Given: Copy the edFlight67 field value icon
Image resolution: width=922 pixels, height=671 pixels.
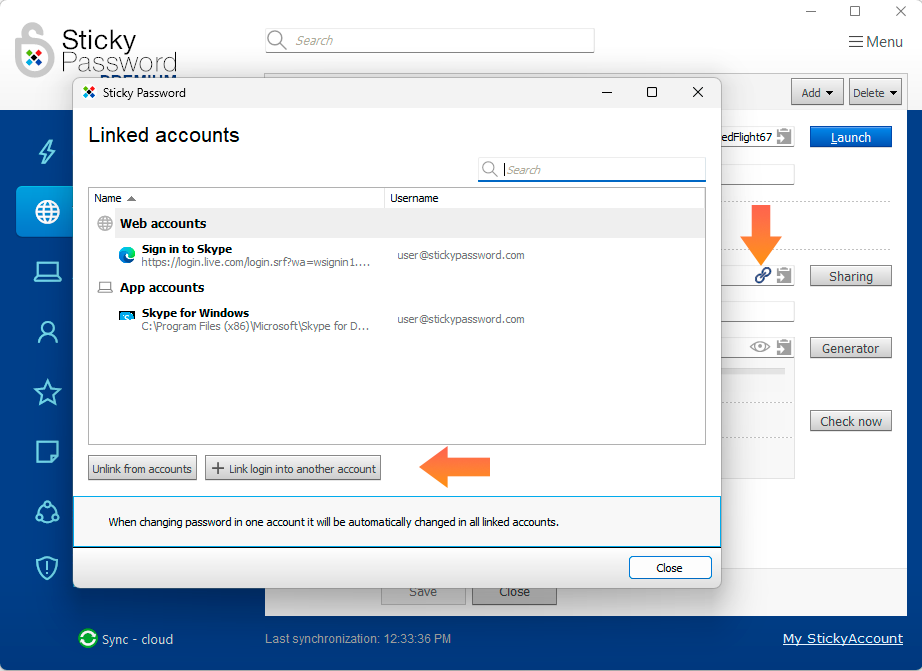Looking at the screenshot, I should click(x=784, y=136).
